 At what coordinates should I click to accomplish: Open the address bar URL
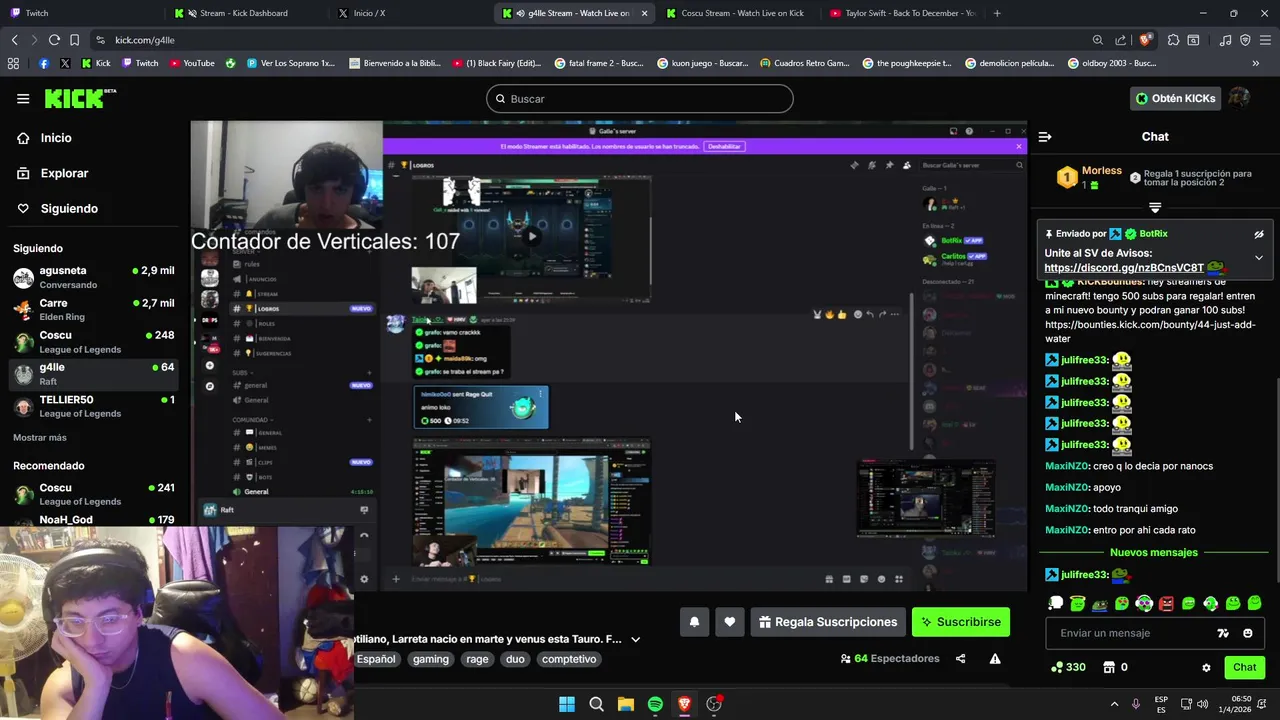[144, 40]
